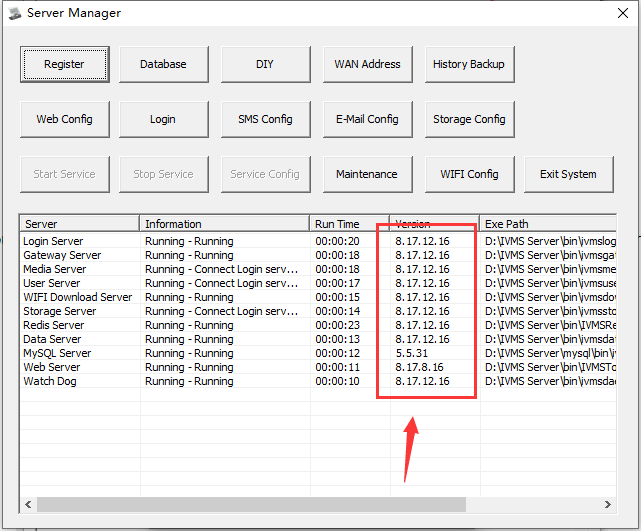Click MySQL Server's exe path cell
Viewport: 641px width, 531px height.
[x=550, y=353]
